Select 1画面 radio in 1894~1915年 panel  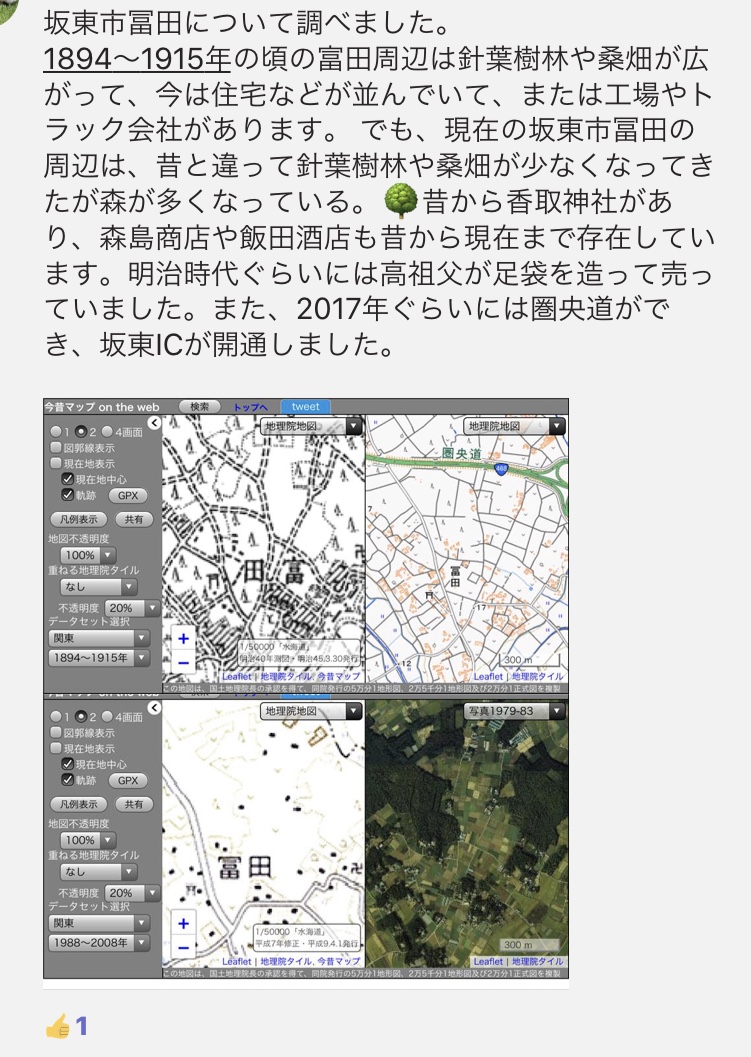pos(56,431)
